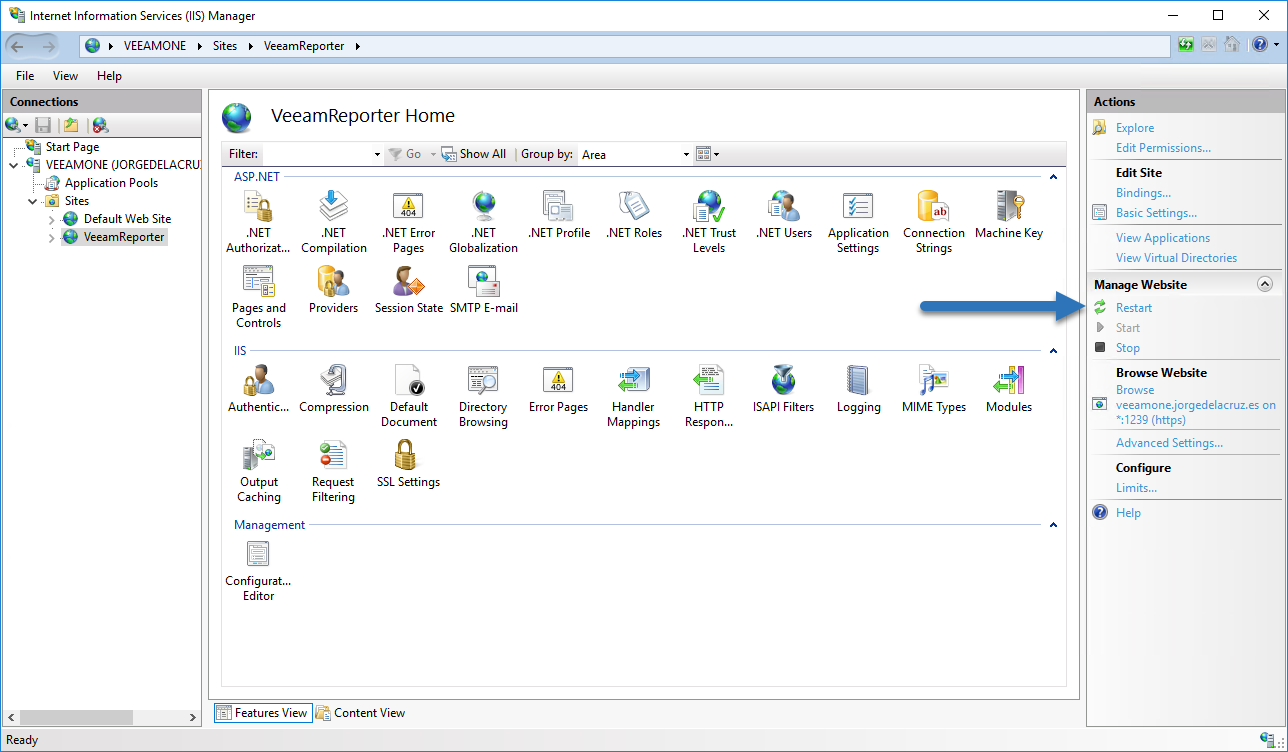Open the ISAPI Filters feature

pos(784,389)
